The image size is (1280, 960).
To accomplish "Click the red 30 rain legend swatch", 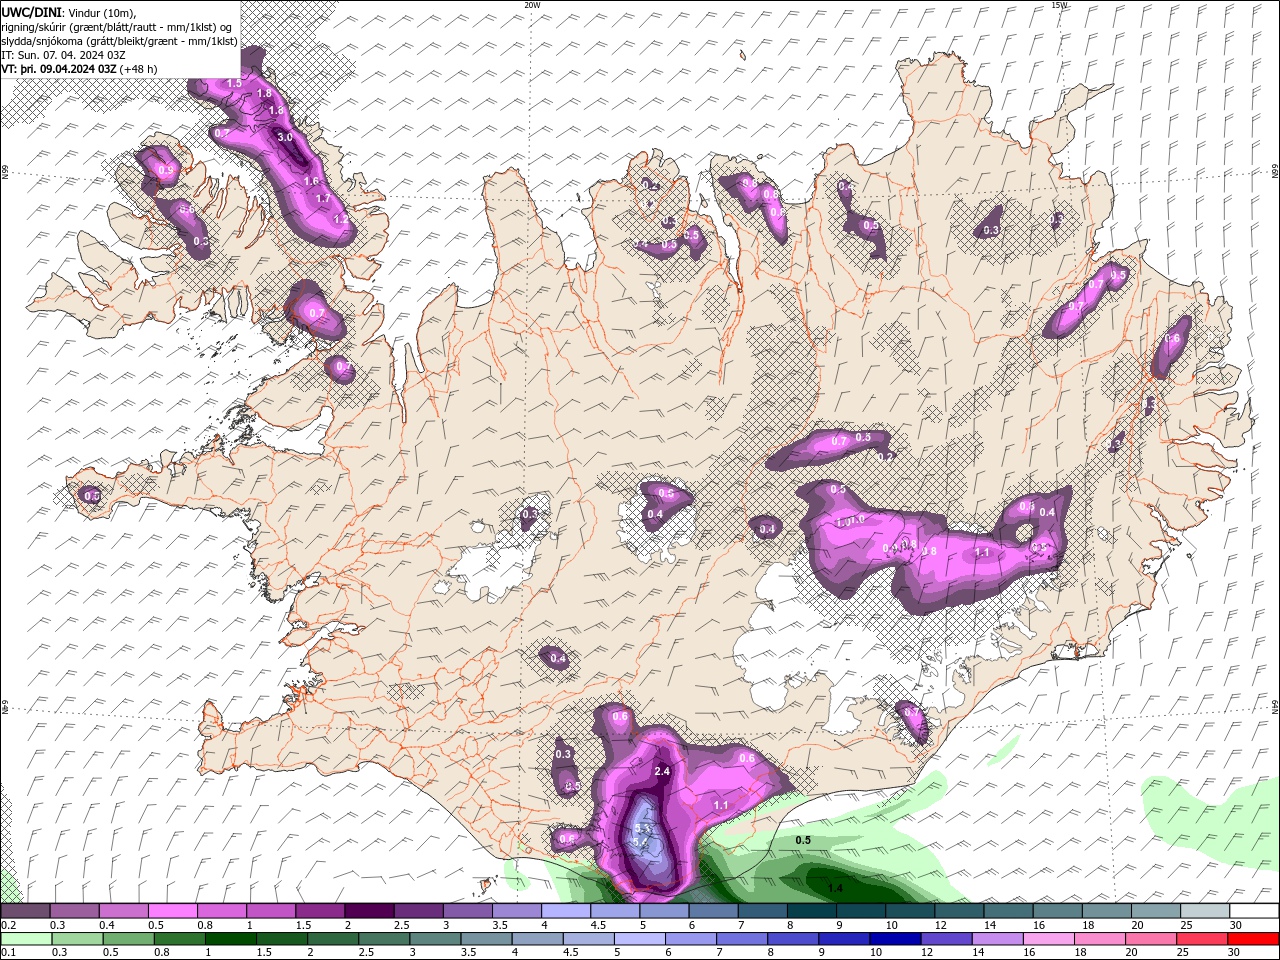I will point(1252,939).
